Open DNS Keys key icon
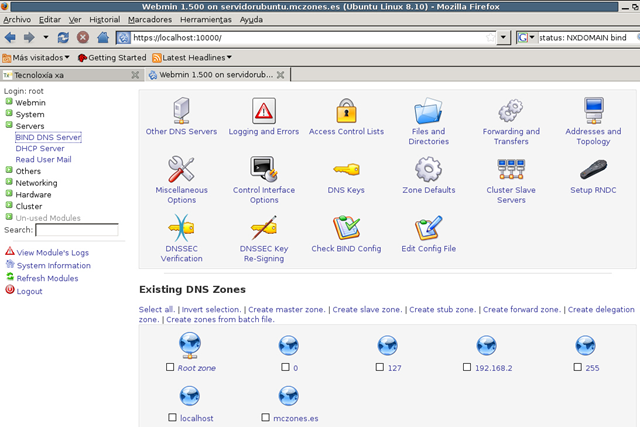The height and width of the screenshot is (427, 640). (x=346, y=169)
